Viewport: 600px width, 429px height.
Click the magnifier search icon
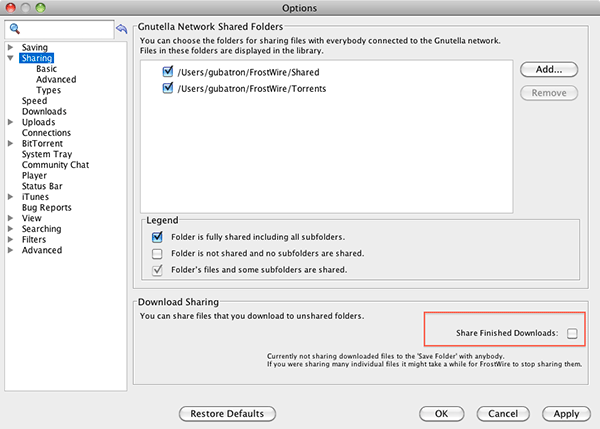click(x=15, y=29)
